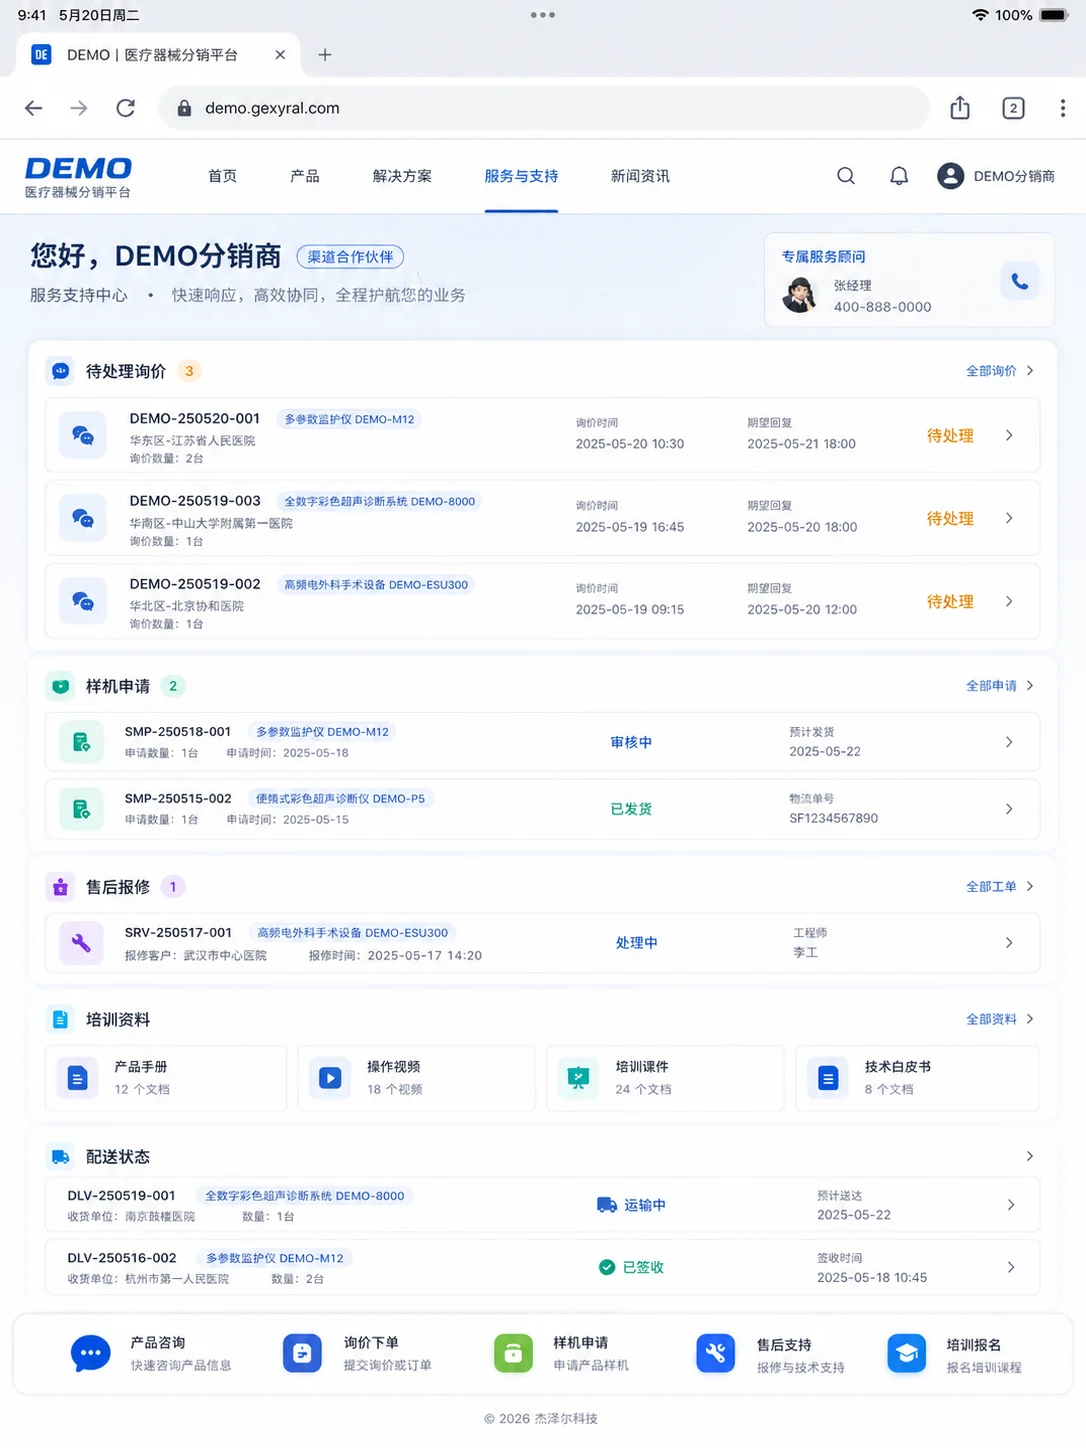Click the 便携式彩色超声诊断仪 DEMO-P5 tag

point(340,798)
